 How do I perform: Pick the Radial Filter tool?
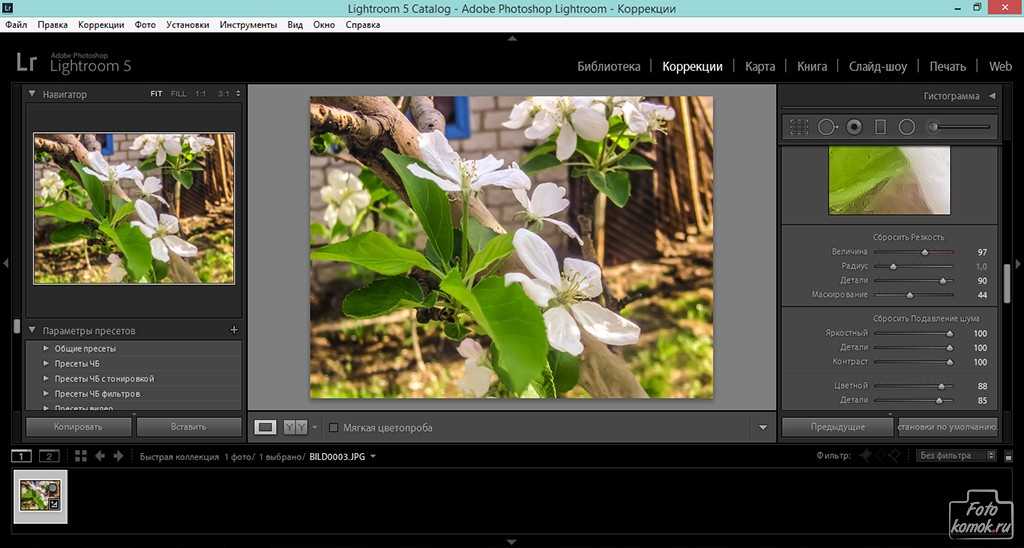pos(907,127)
